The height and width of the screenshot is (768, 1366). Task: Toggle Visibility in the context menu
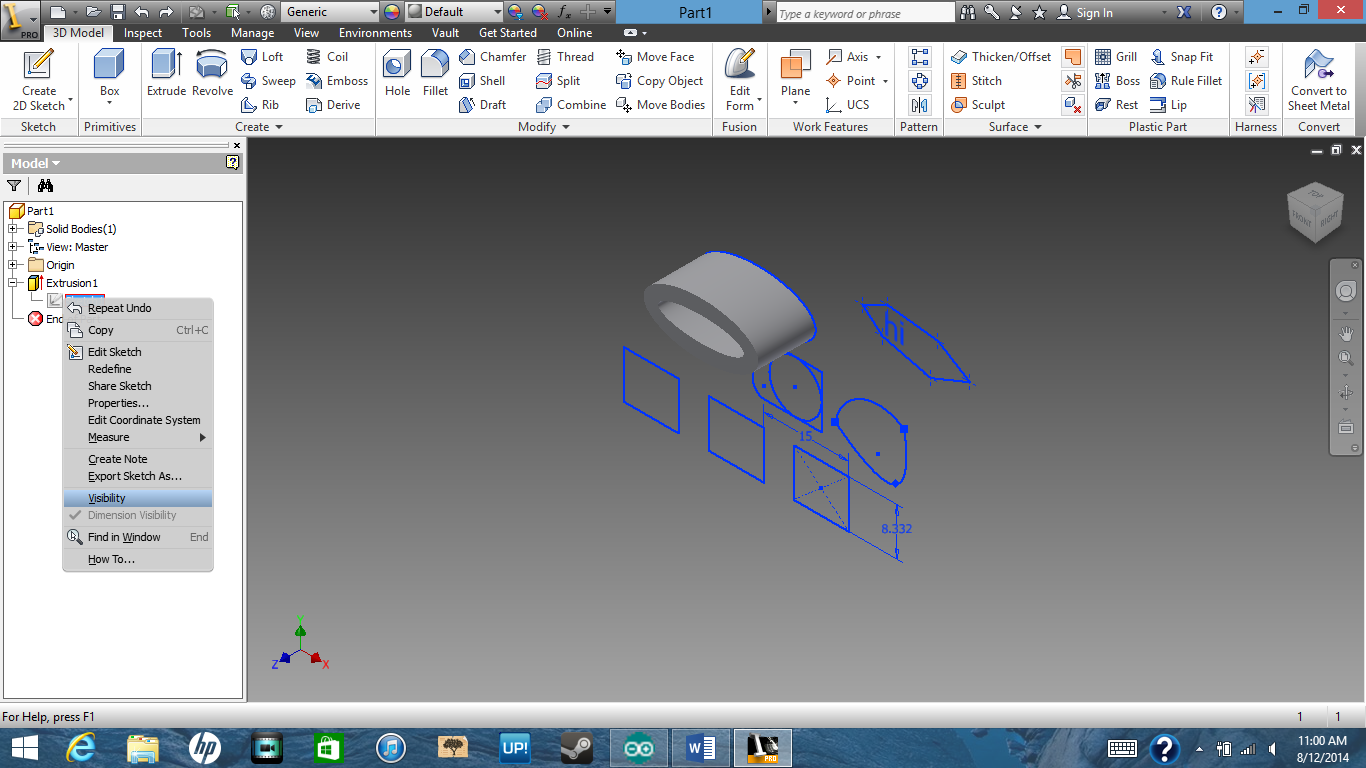coord(106,497)
